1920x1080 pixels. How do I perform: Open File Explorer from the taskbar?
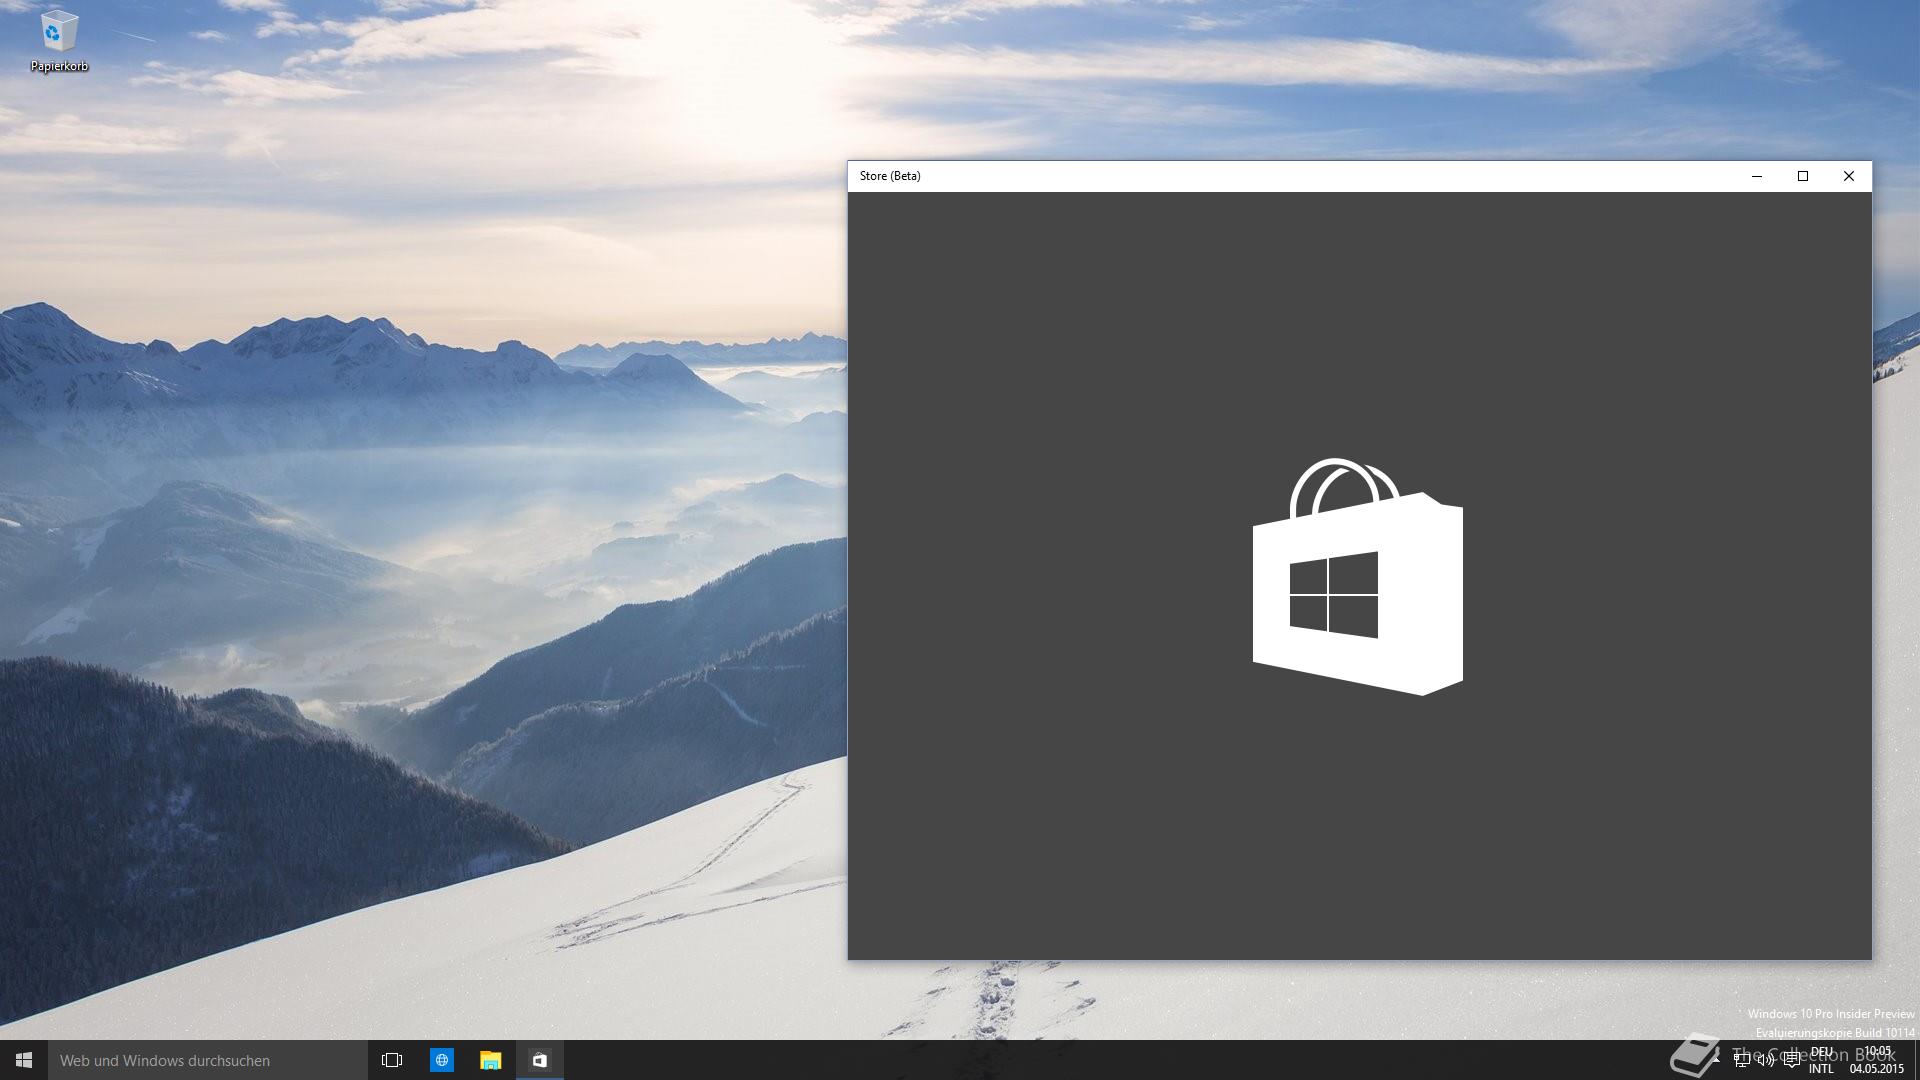tap(490, 1060)
